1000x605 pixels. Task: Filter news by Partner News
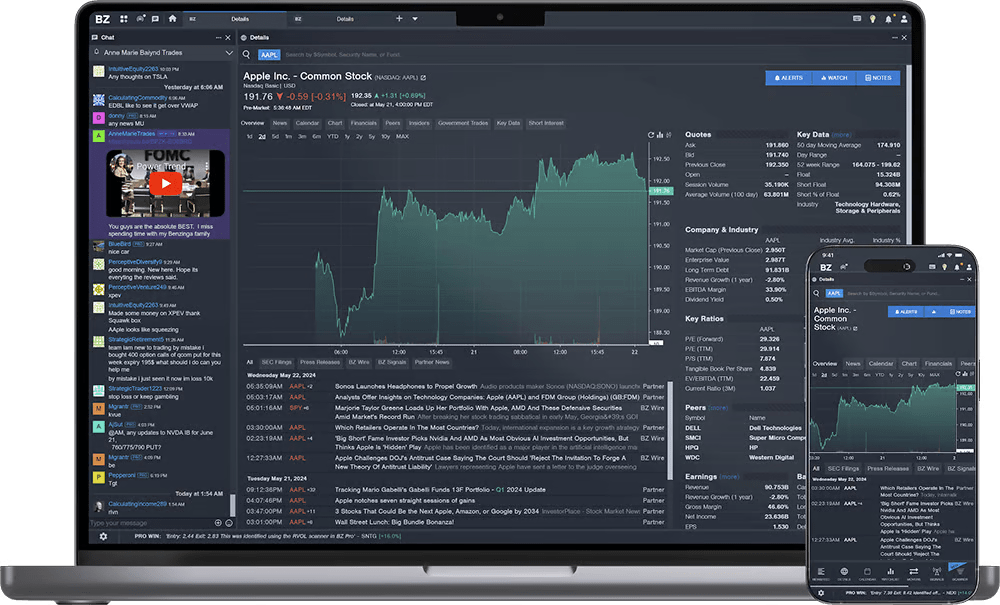[432, 362]
